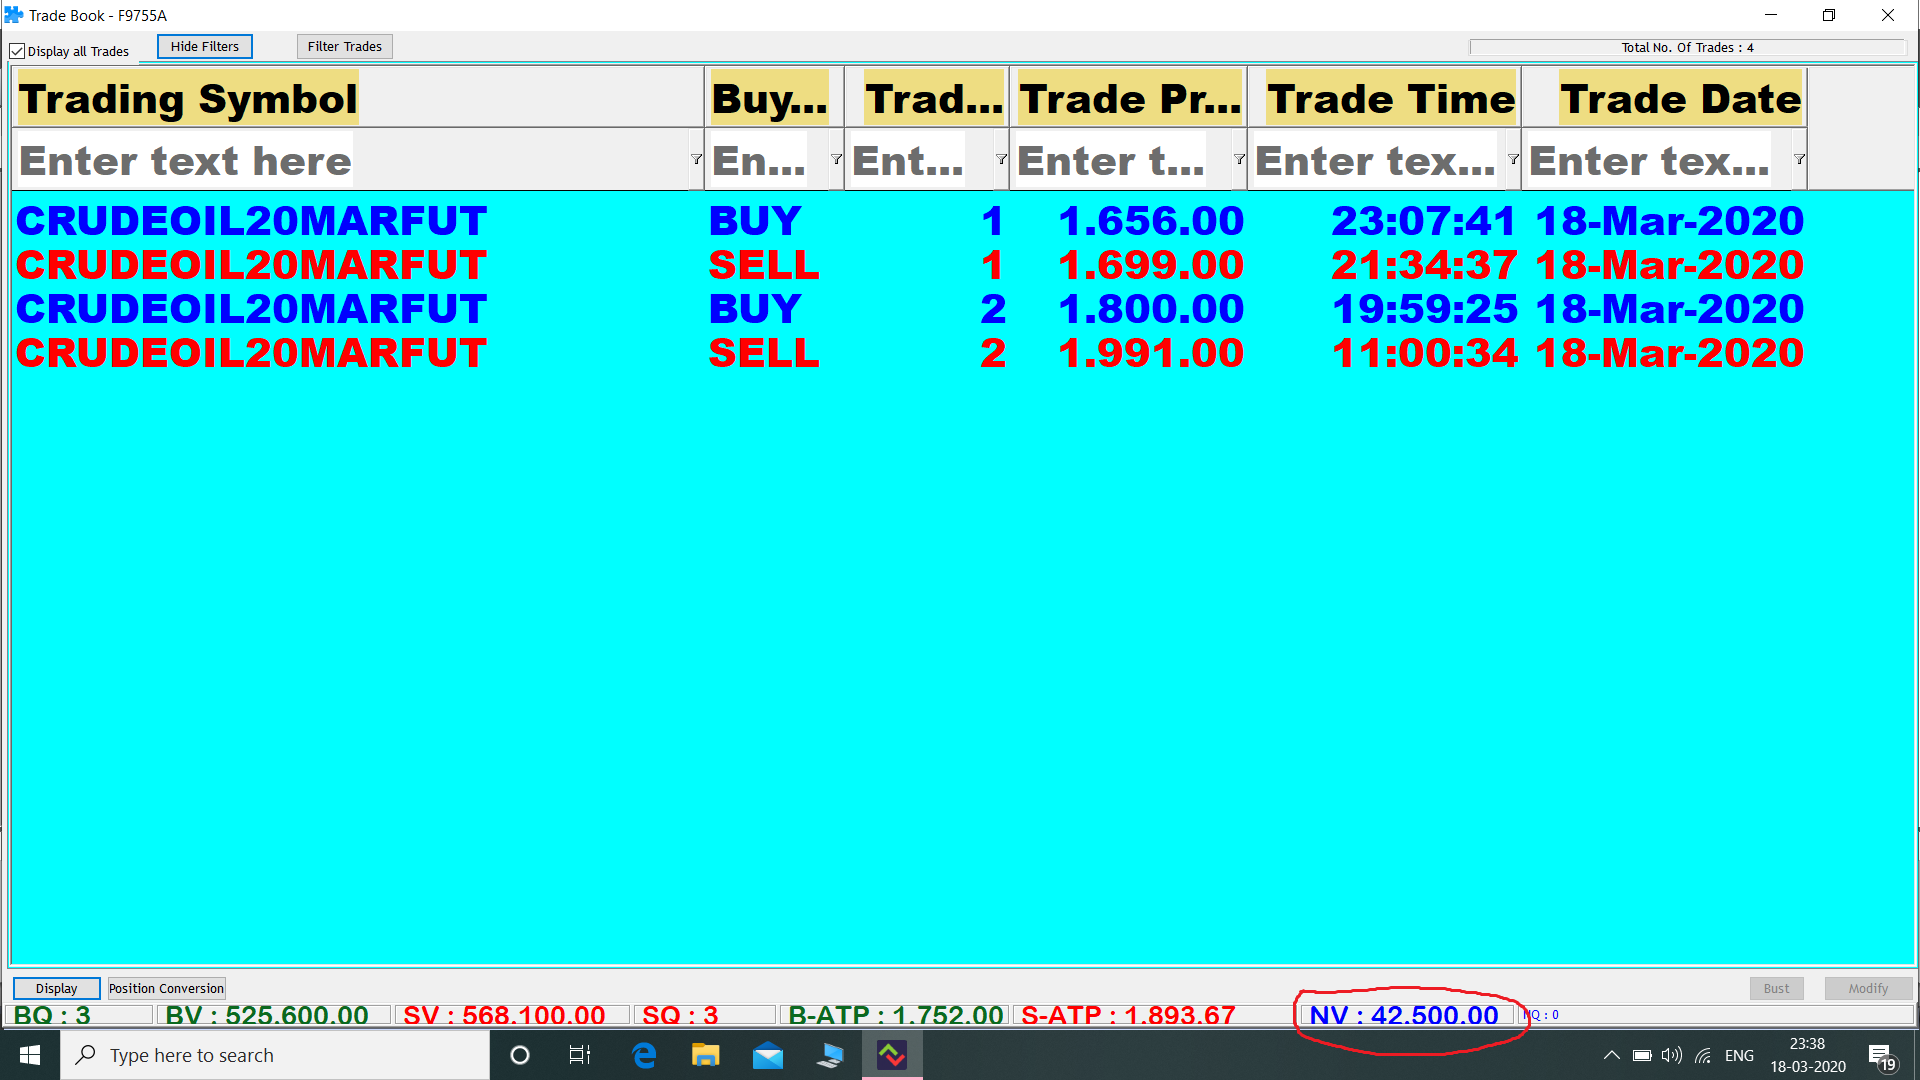
Task: Open Microsoft Edge from the taskbar
Action: coord(644,1055)
